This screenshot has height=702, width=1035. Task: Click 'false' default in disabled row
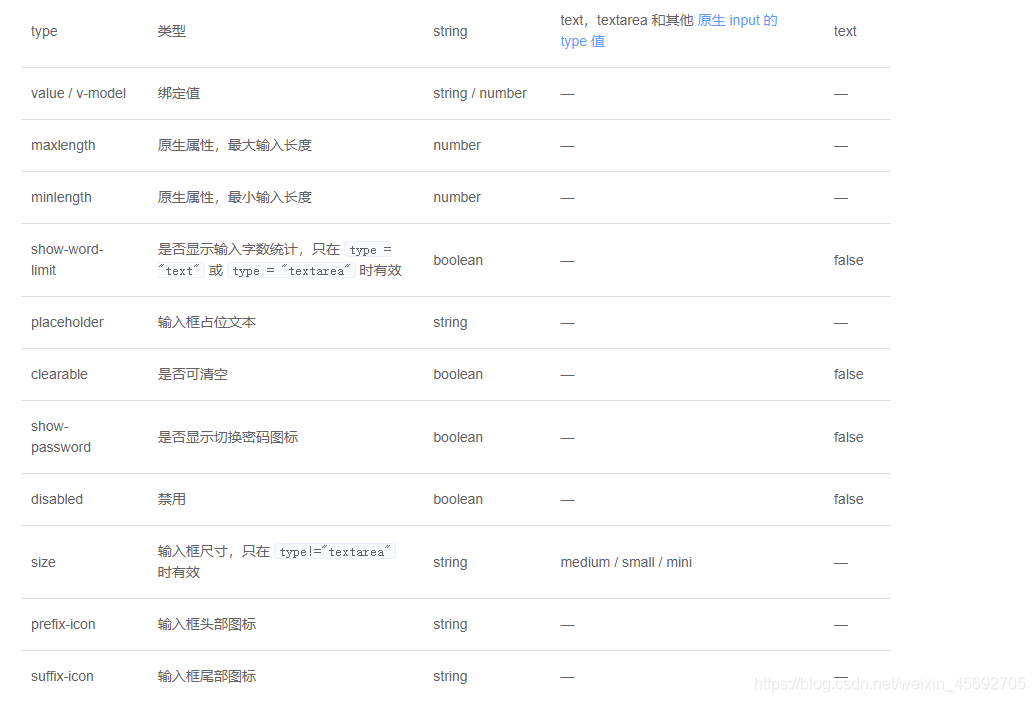[x=848, y=499]
